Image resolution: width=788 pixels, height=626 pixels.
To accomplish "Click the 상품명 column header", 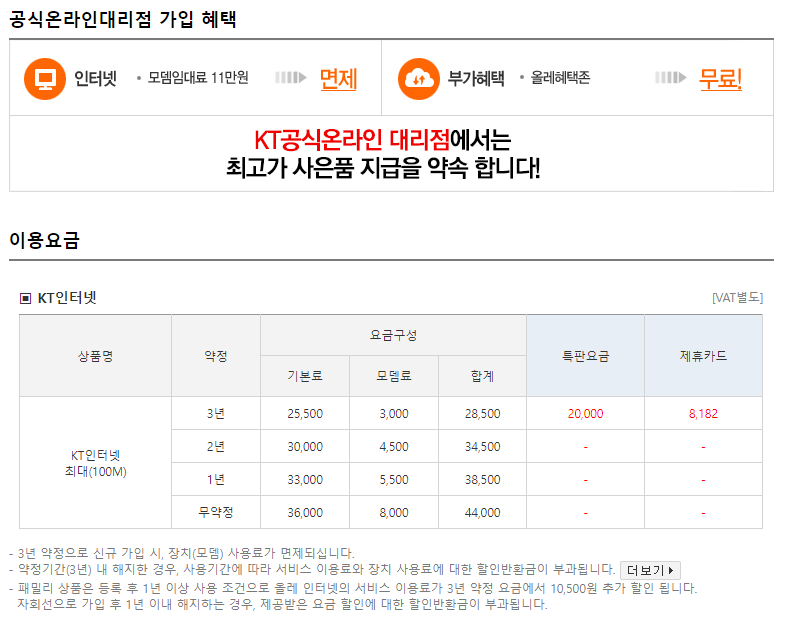I will (95, 356).
